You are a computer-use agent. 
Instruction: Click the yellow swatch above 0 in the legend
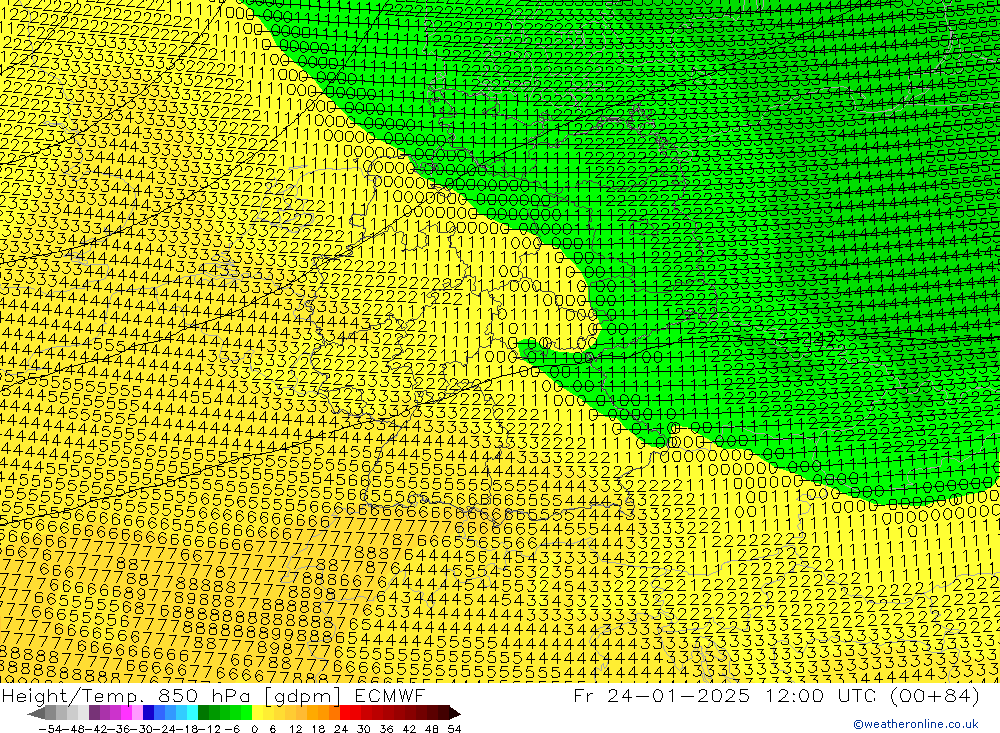[258, 713]
